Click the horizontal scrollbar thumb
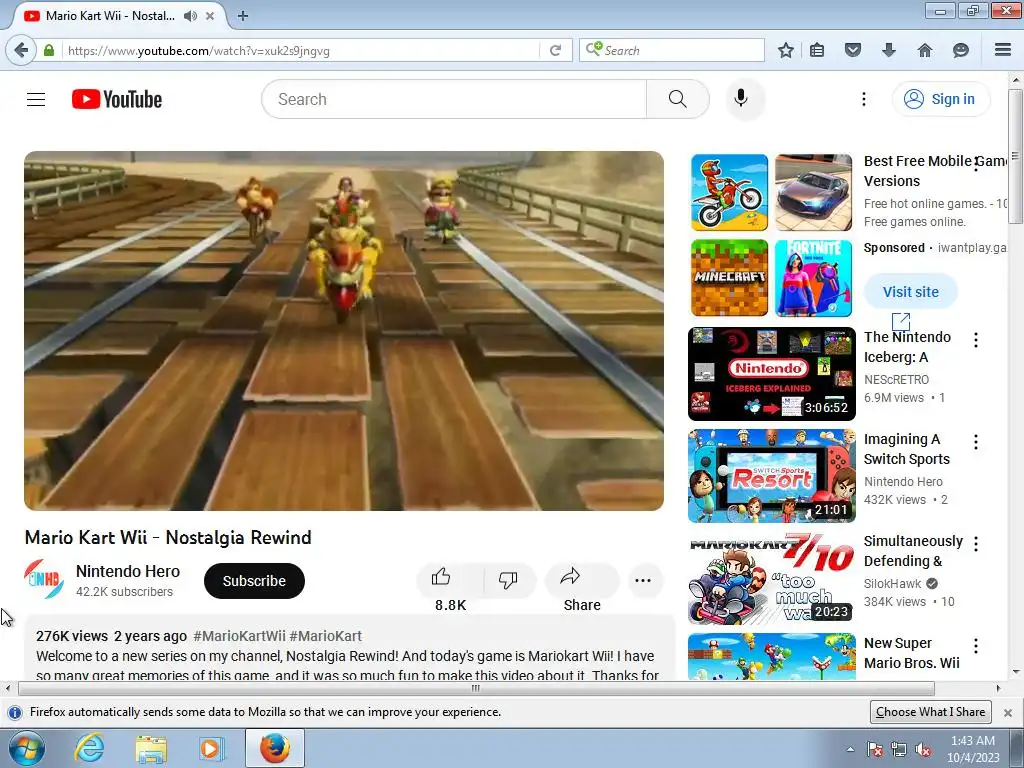This screenshot has height=768, width=1024. coord(476,688)
